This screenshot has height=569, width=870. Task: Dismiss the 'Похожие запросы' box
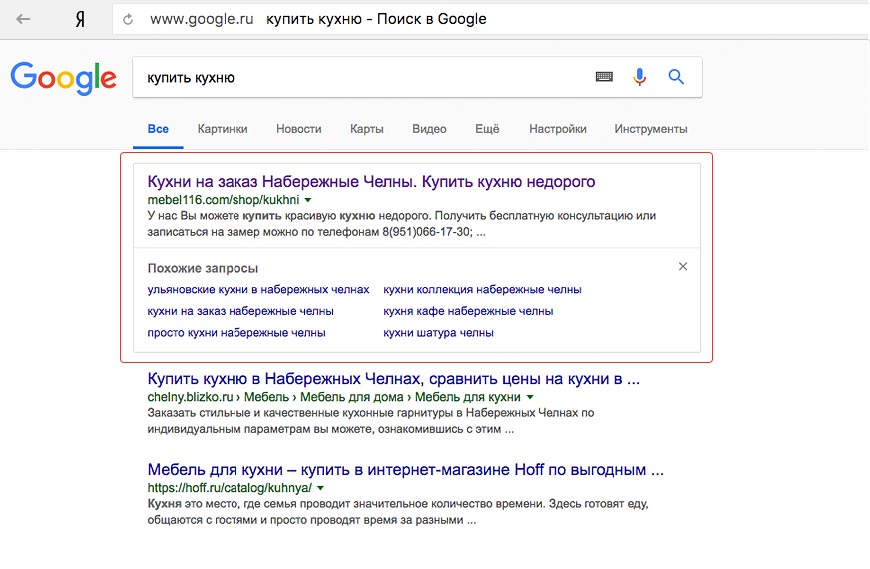pos(683,267)
